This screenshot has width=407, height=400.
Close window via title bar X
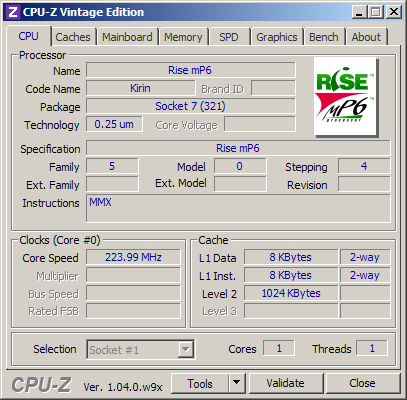pyautogui.click(x=393, y=12)
